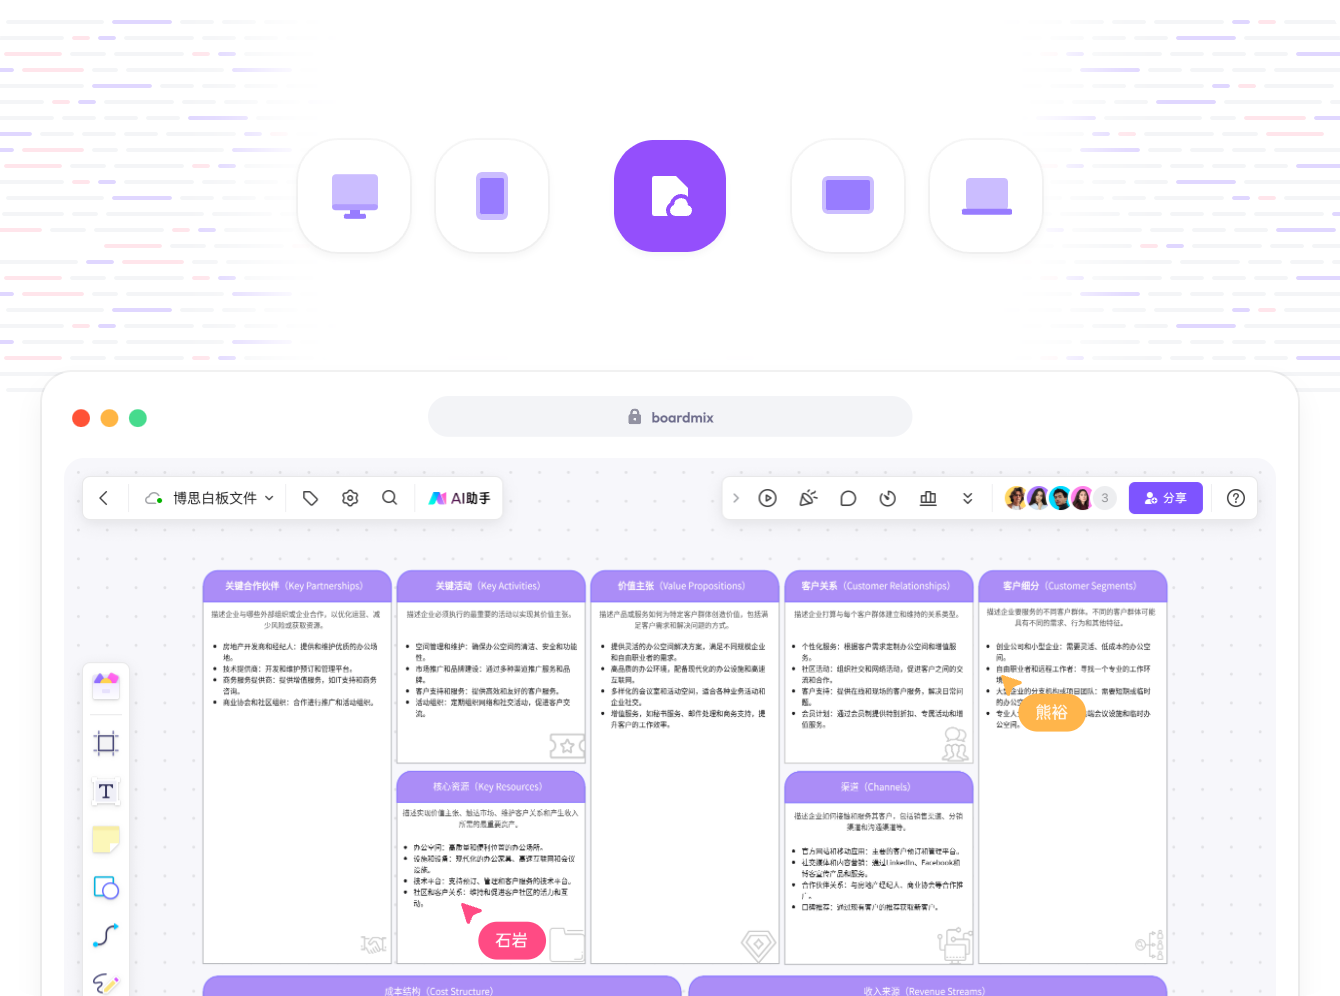Open the colorful templates library icon
This screenshot has height=996, width=1340.
coord(106,686)
